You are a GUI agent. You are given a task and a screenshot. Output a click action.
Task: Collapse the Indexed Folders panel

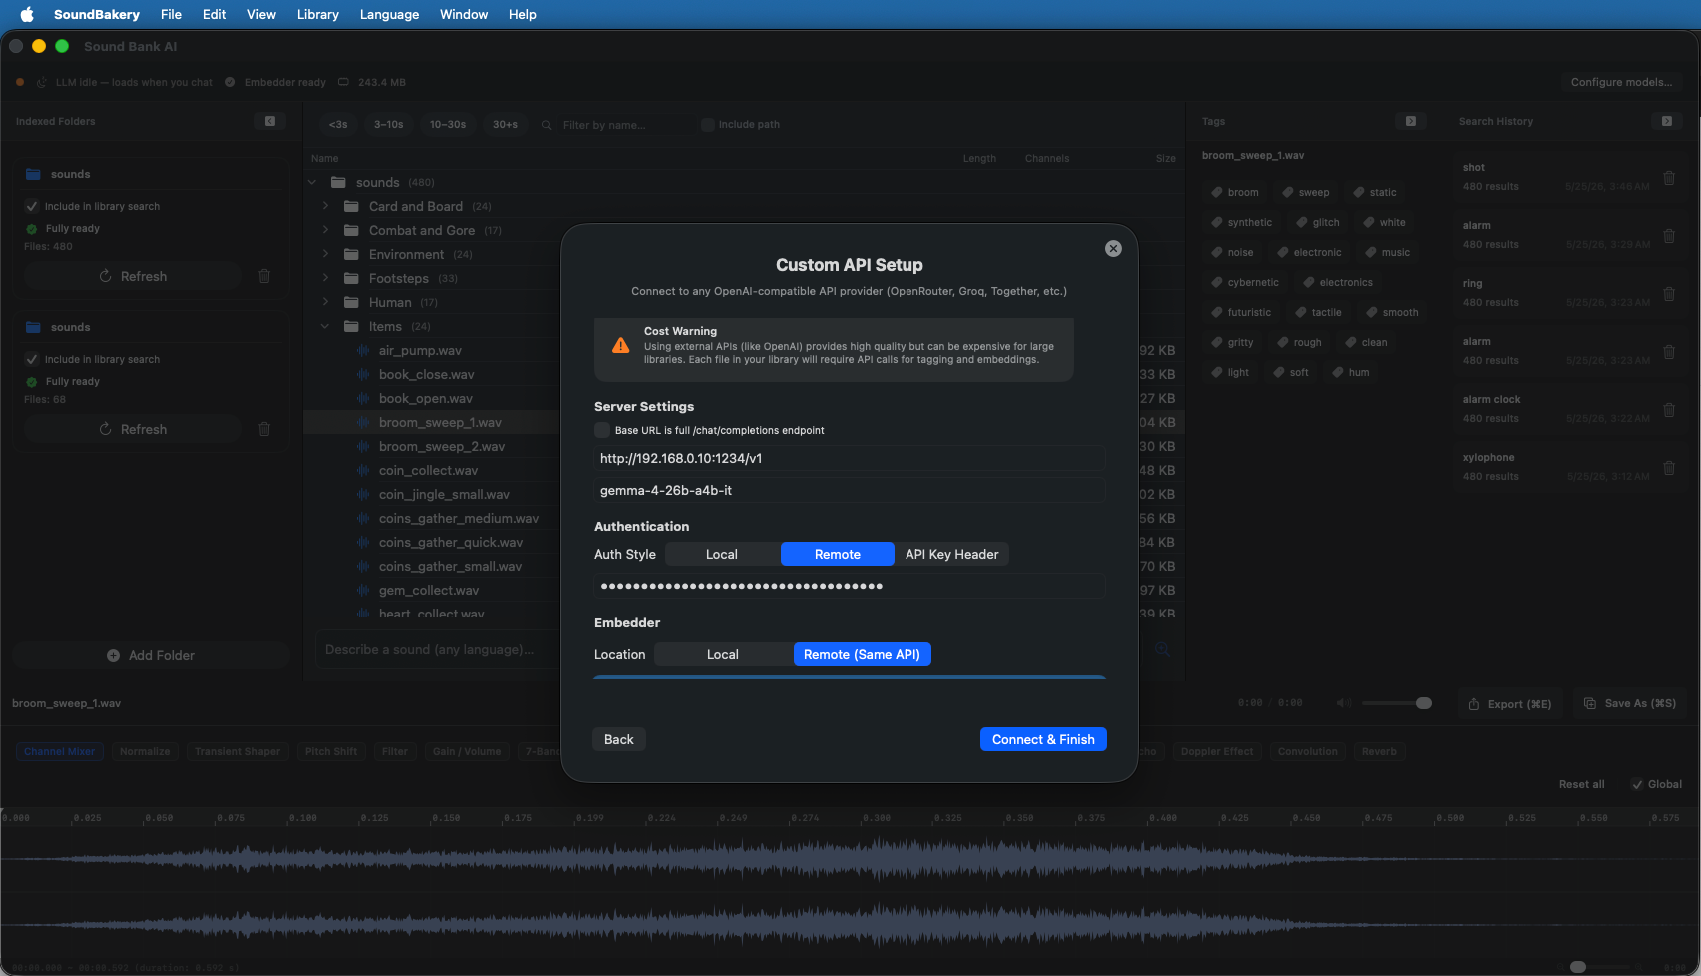pos(270,121)
